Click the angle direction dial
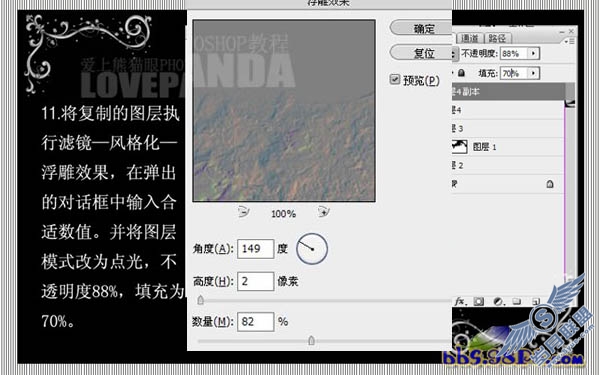 tap(312, 249)
